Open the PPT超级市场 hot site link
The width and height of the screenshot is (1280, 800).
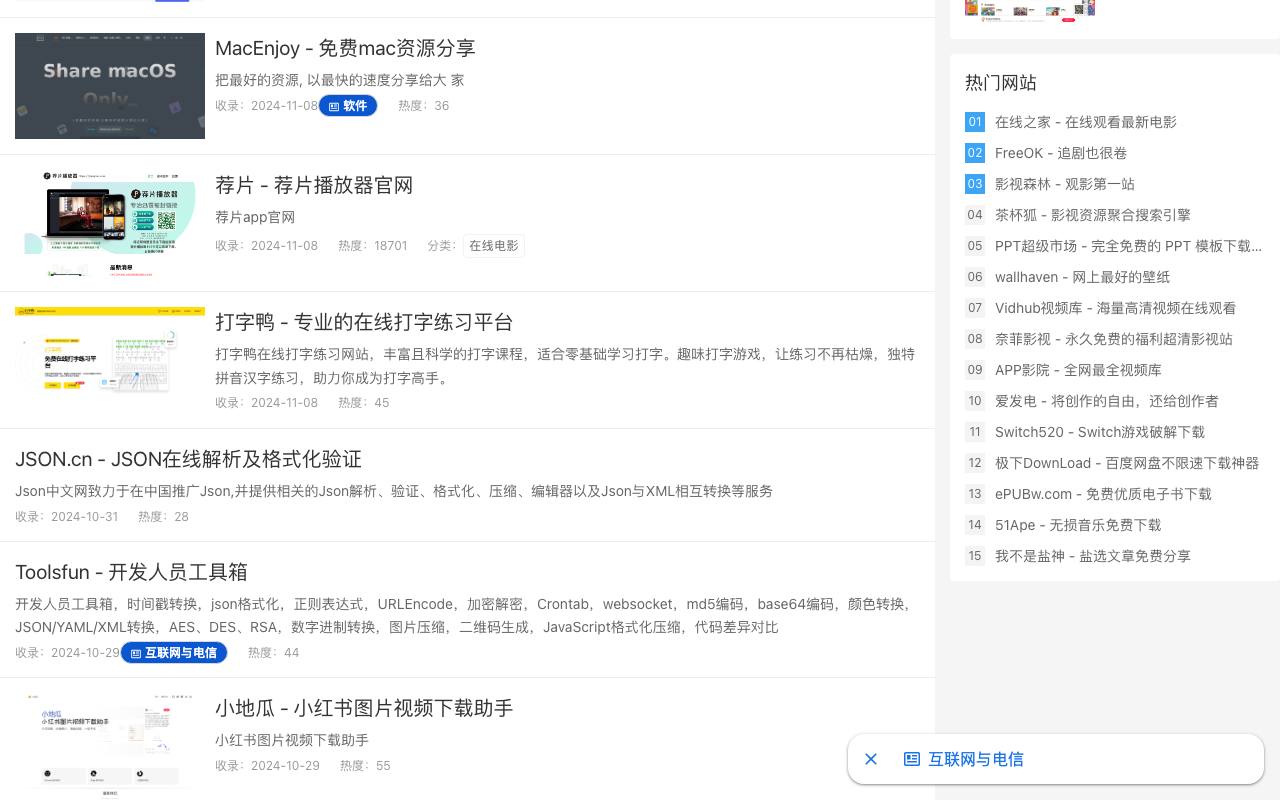click(1128, 246)
